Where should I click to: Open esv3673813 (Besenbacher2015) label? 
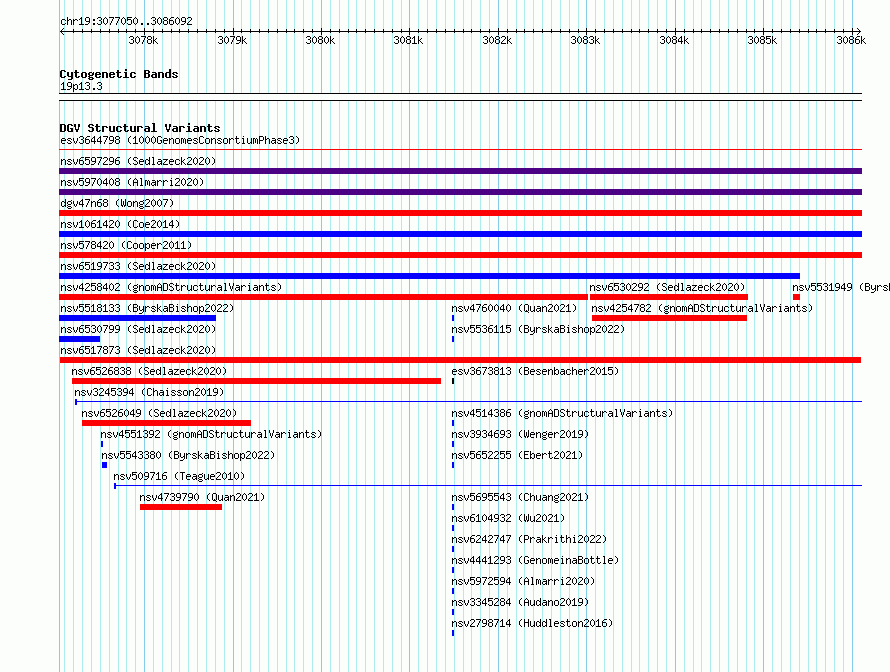(535, 371)
